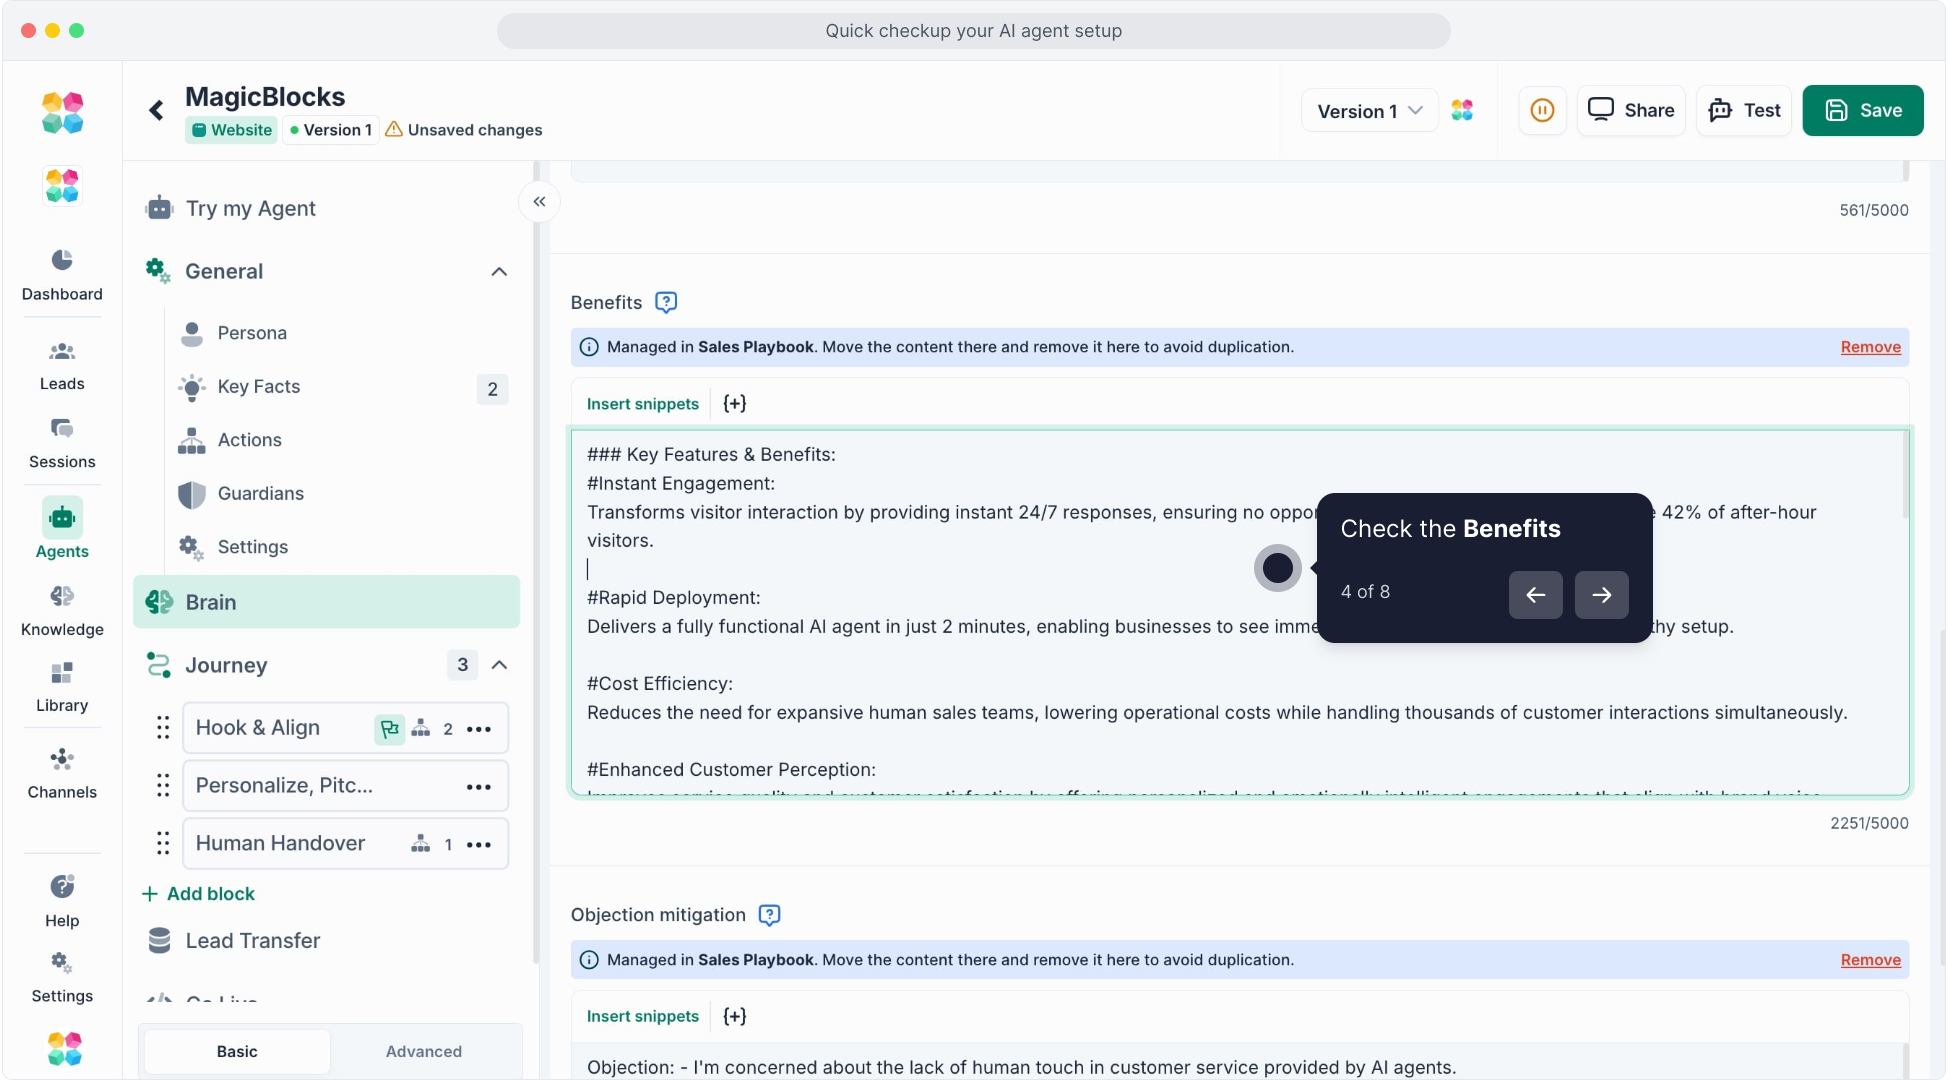Go to next tour step arrow
The height and width of the screenshot is (1080, 1948).
(x=1601, y=595)
